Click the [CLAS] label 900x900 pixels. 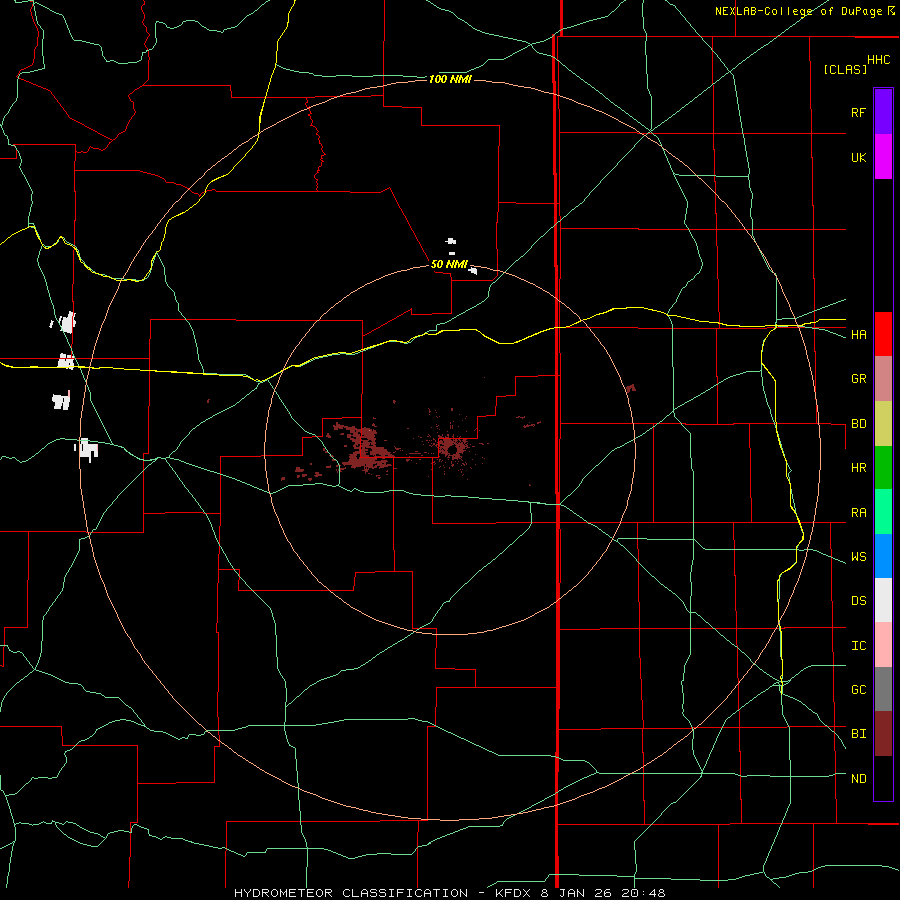pyautogui.click(x=845, y=70)
